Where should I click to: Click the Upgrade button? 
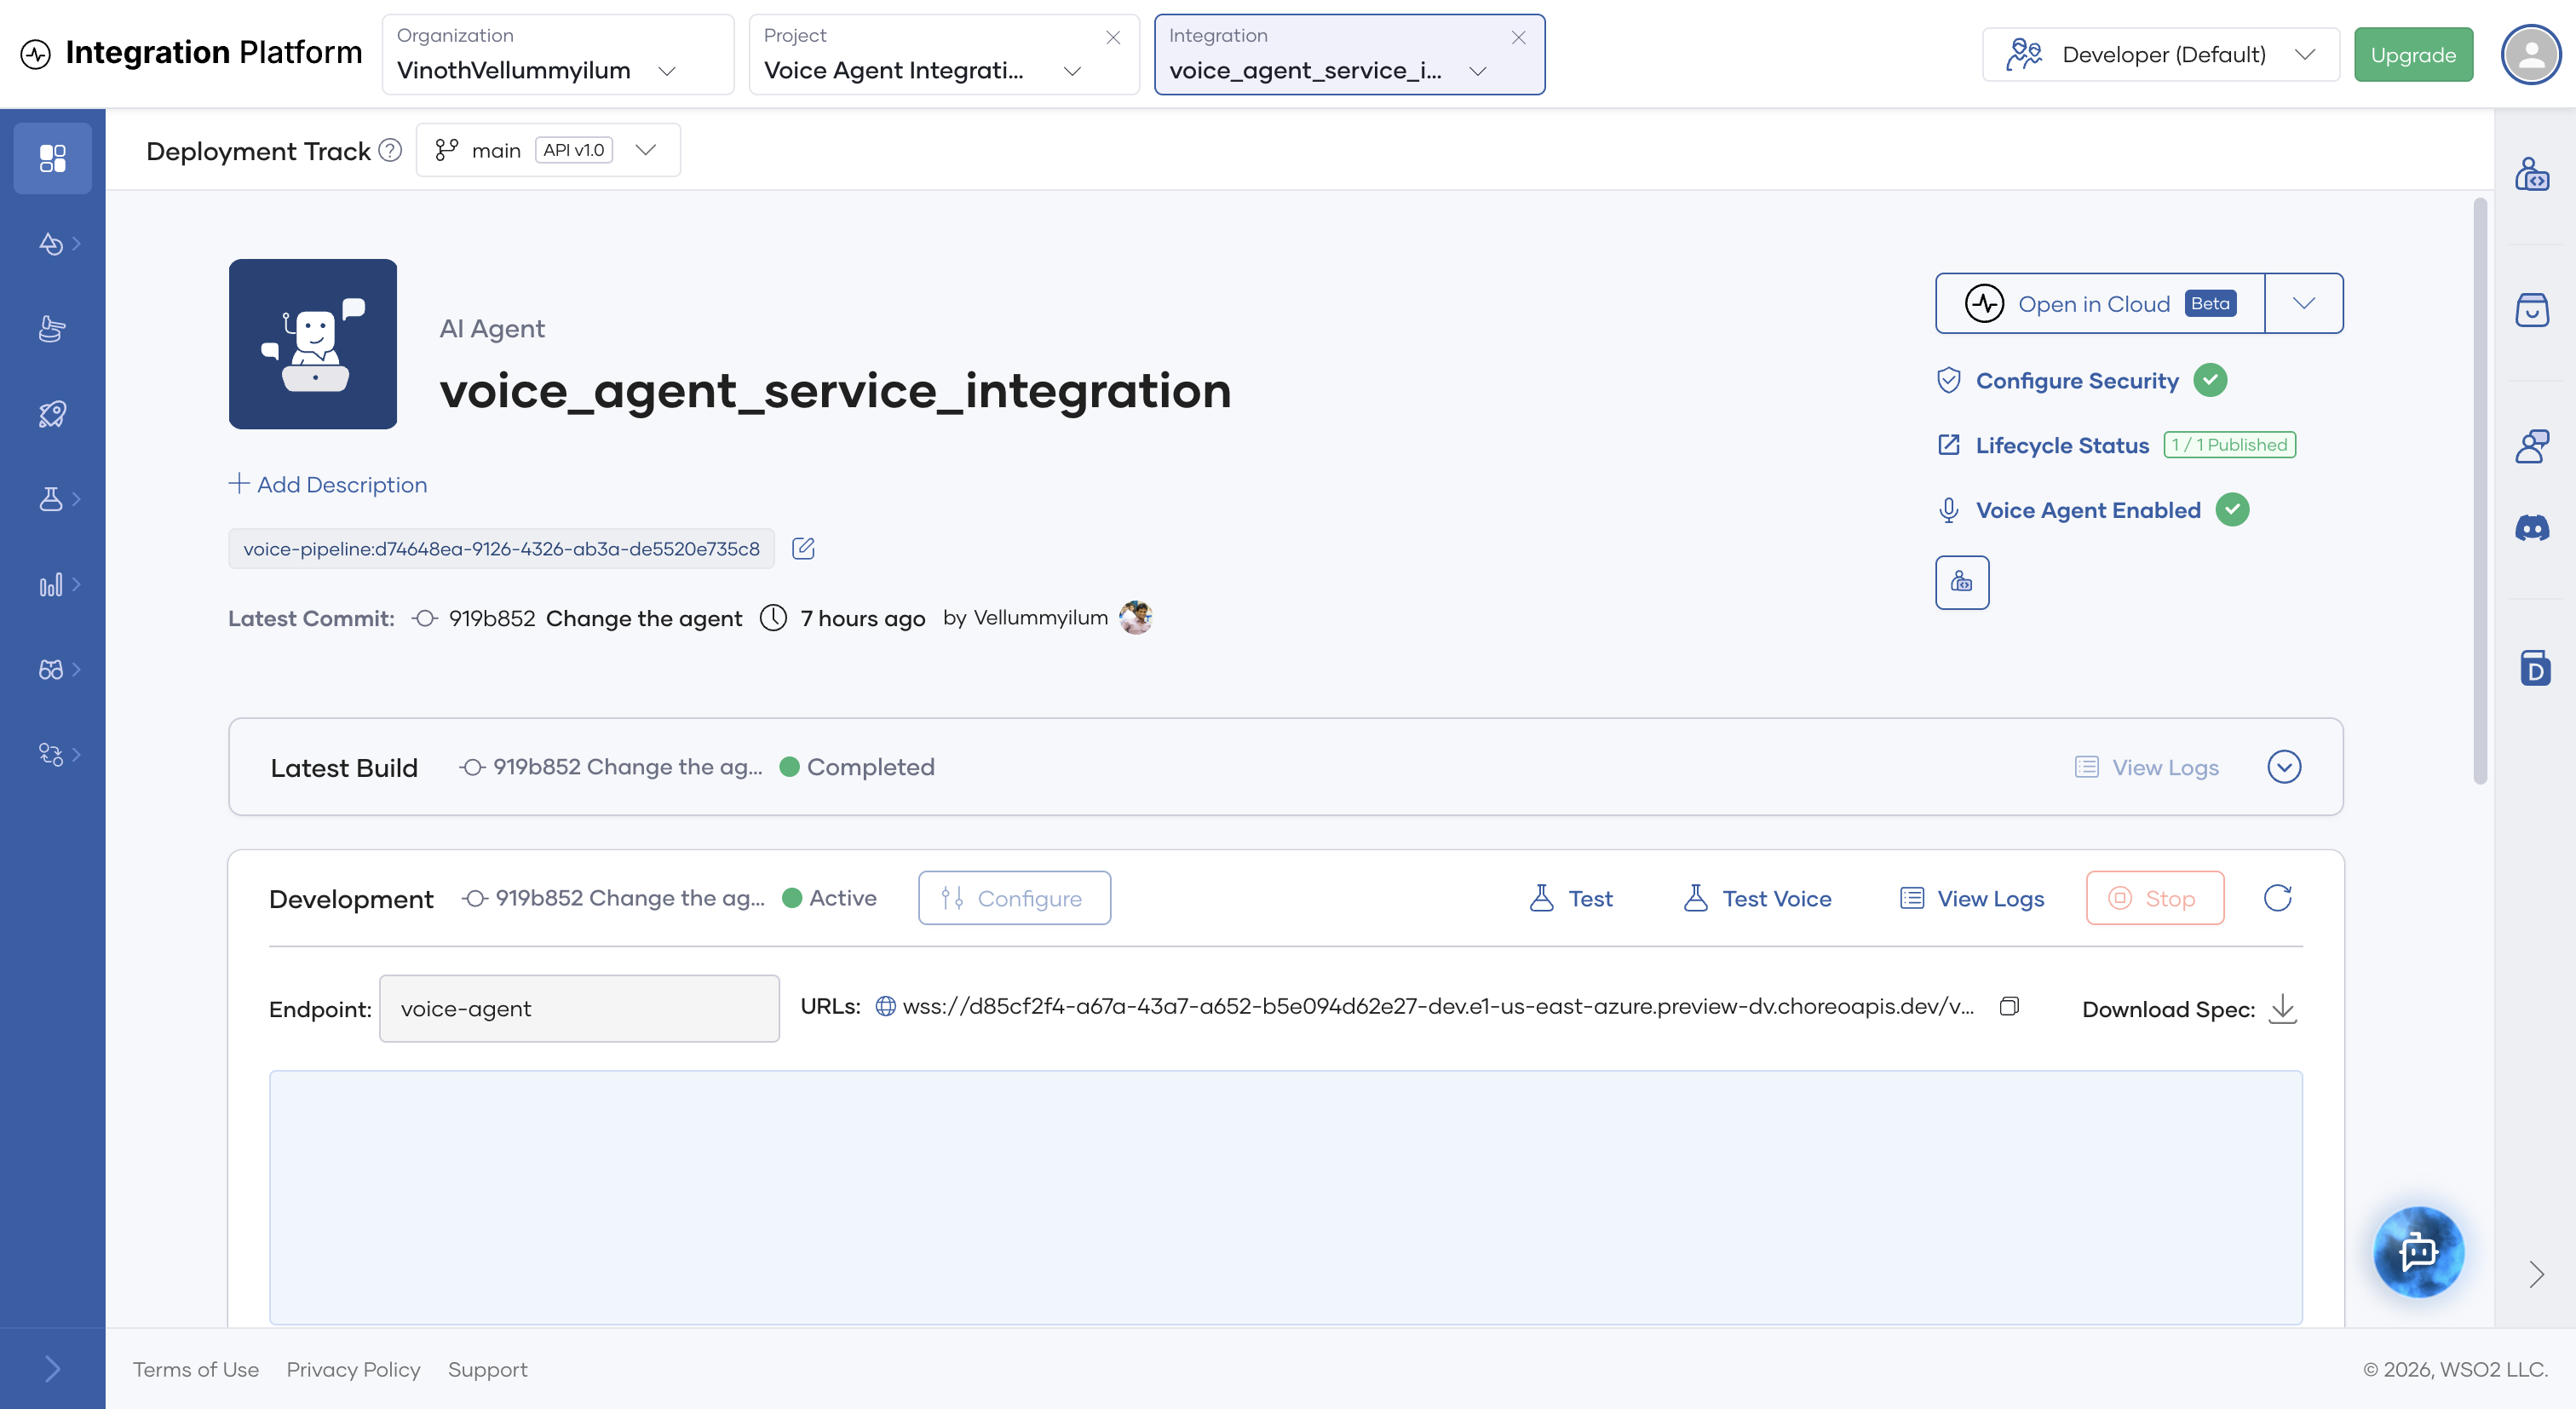(2413, 54)
